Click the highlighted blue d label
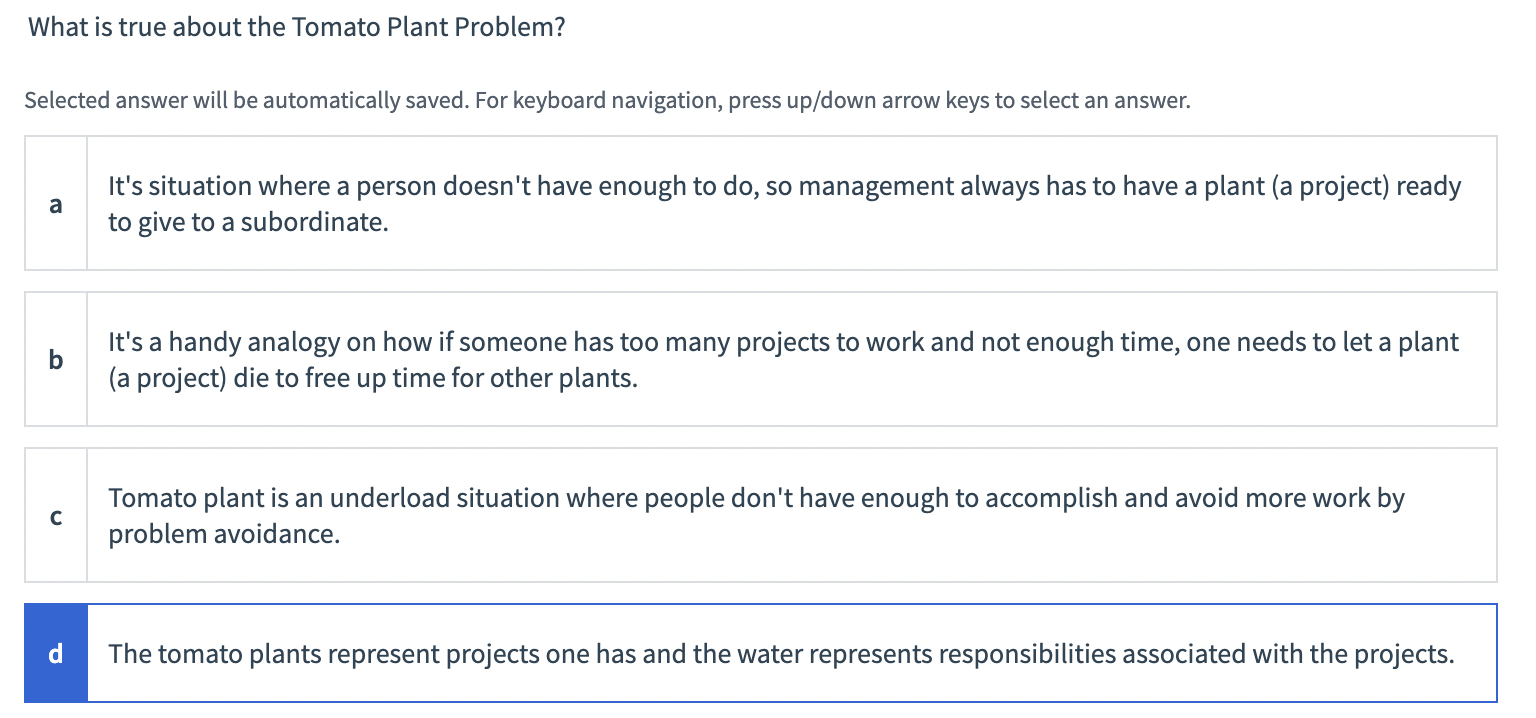The width and height of the screenshot is (1536, 718). click(x=56, y=654)
